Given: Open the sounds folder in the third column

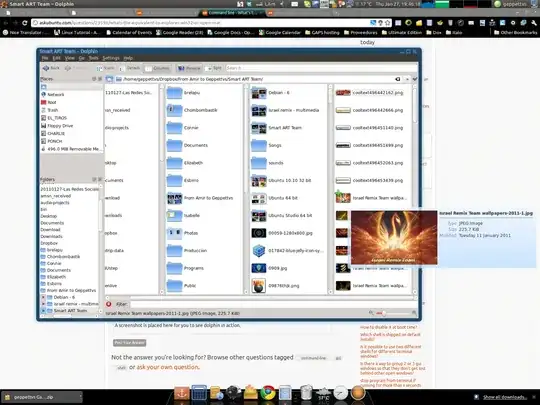Looking at the screenshot, I should point(267,163).
